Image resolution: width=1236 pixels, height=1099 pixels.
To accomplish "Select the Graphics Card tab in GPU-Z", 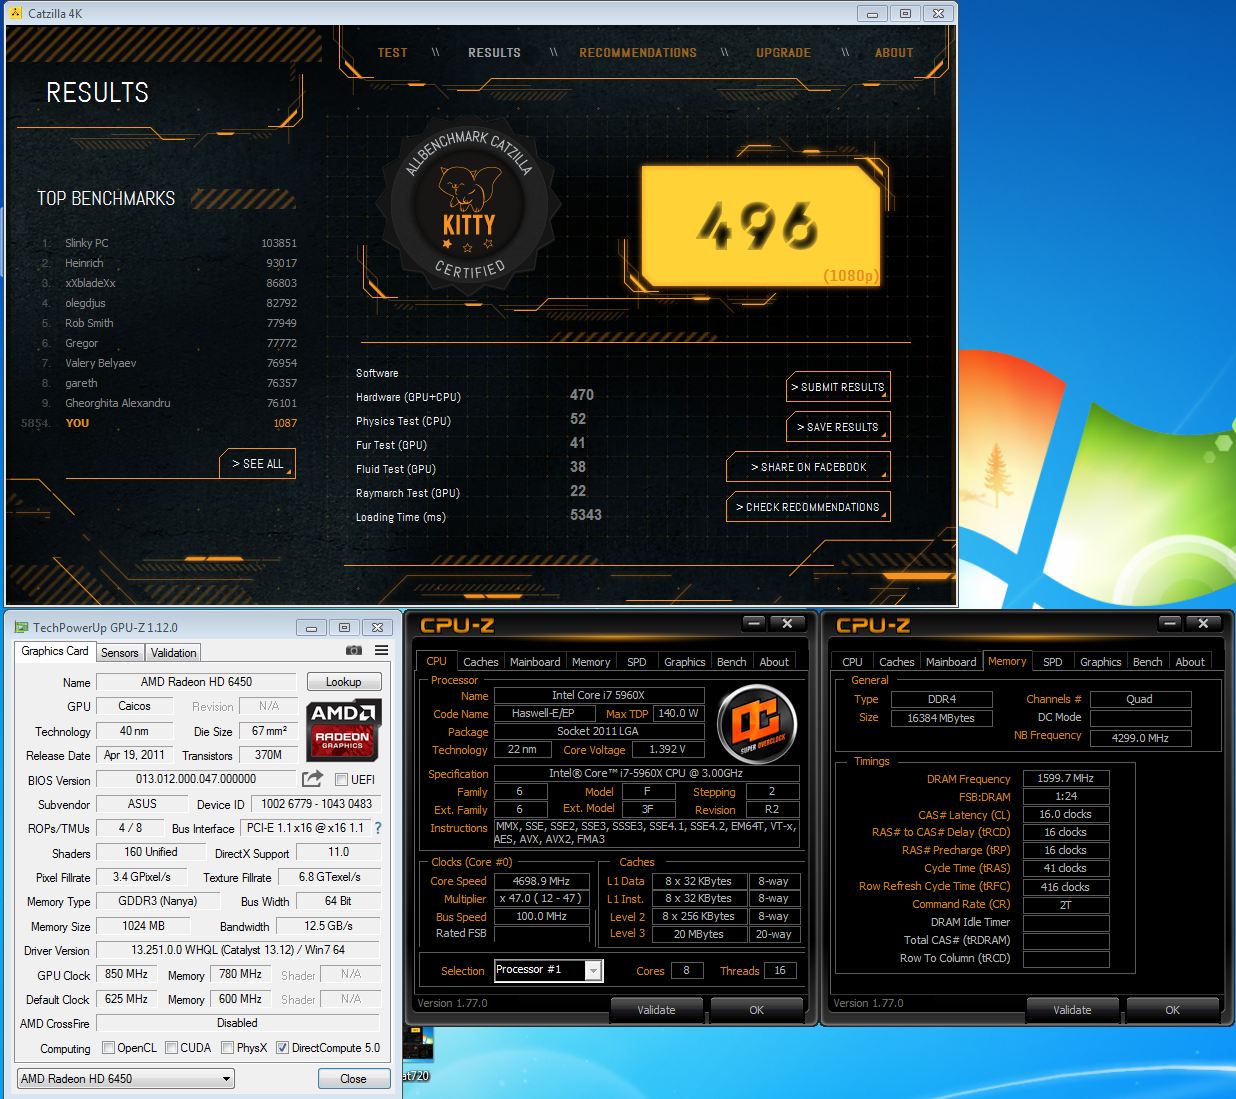I will (x=55, y=651).
